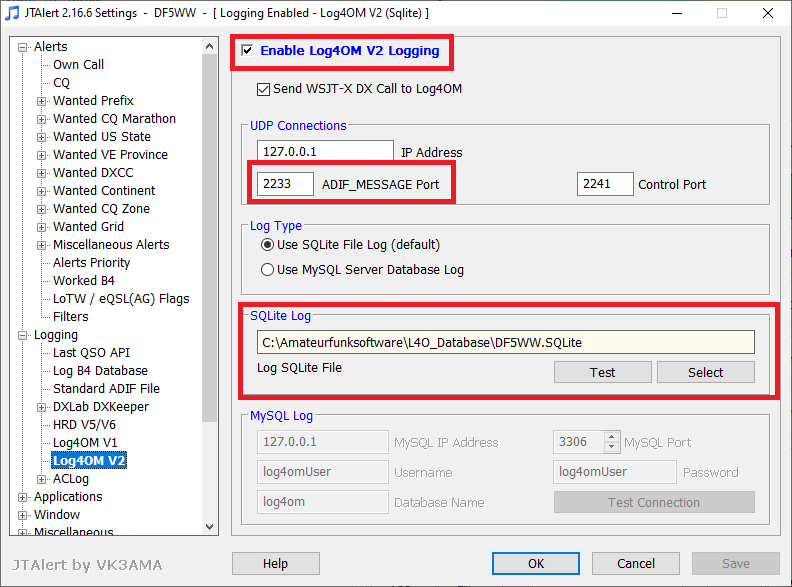Click the MySQL Port number field
Screen dimensions: 792x587
pos(579,442)
